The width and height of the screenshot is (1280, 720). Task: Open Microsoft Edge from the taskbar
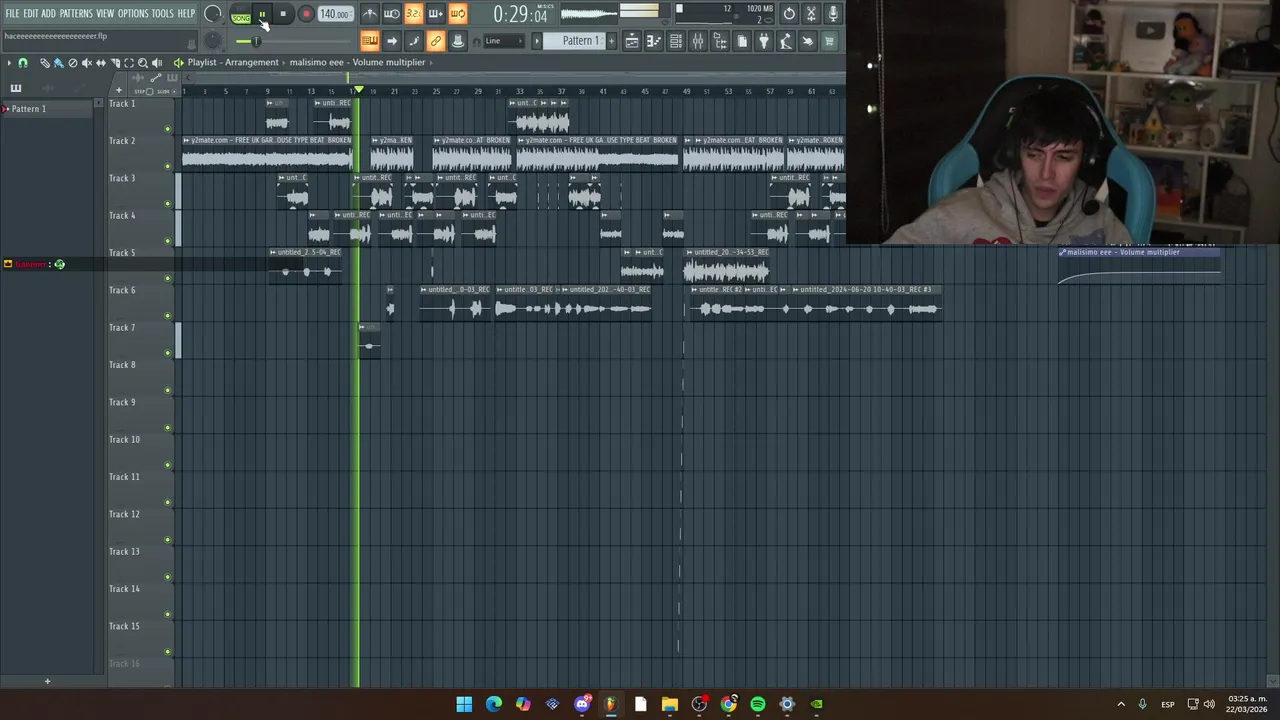pyautogui.click(x=494, y=704)
